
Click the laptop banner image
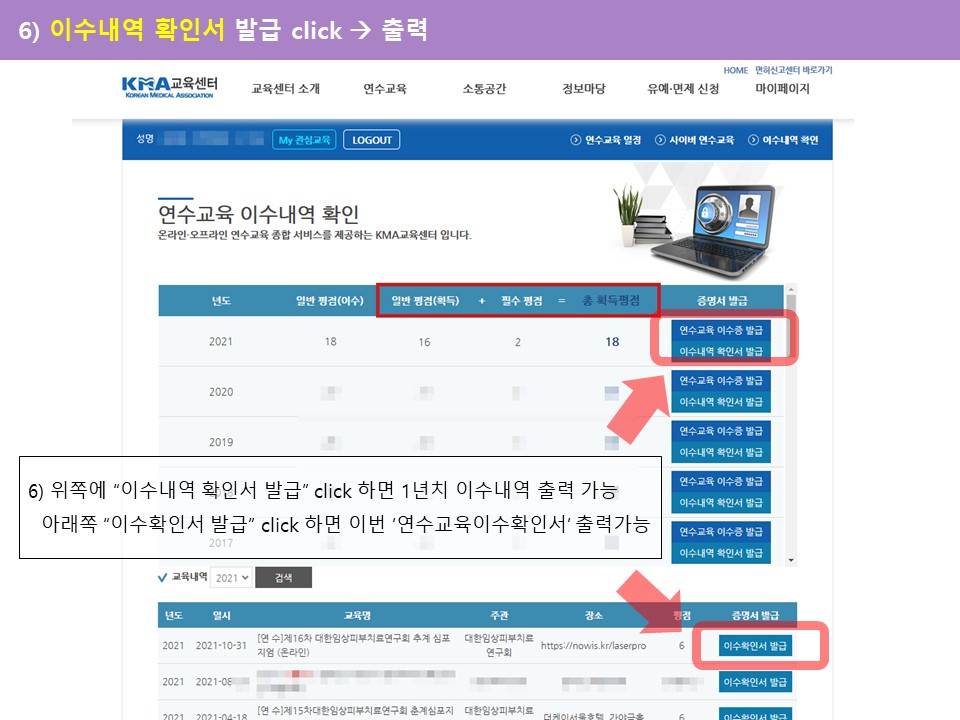pyautogui.click(x=695, y=218)
